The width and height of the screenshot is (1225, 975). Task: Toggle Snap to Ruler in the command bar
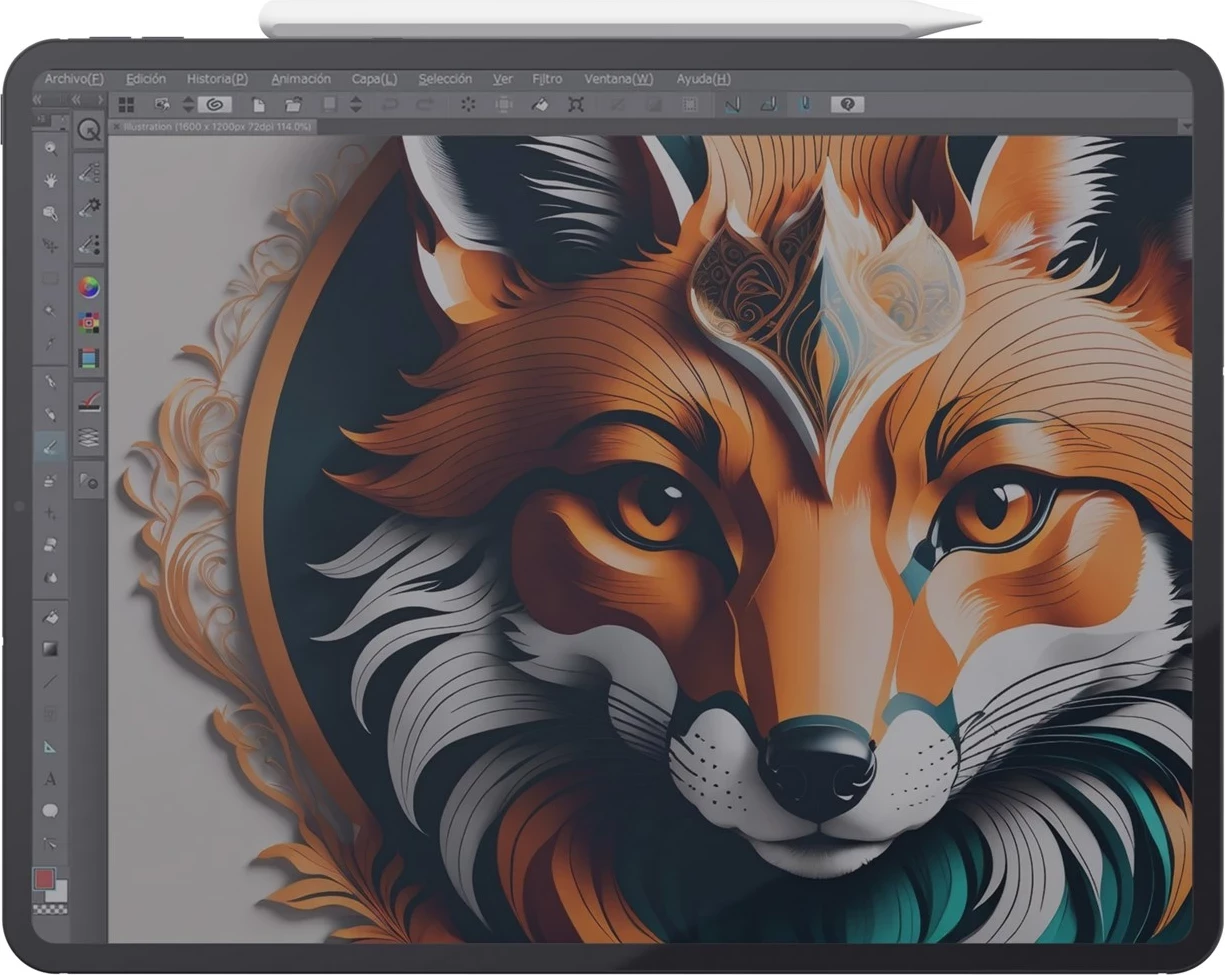732,104
